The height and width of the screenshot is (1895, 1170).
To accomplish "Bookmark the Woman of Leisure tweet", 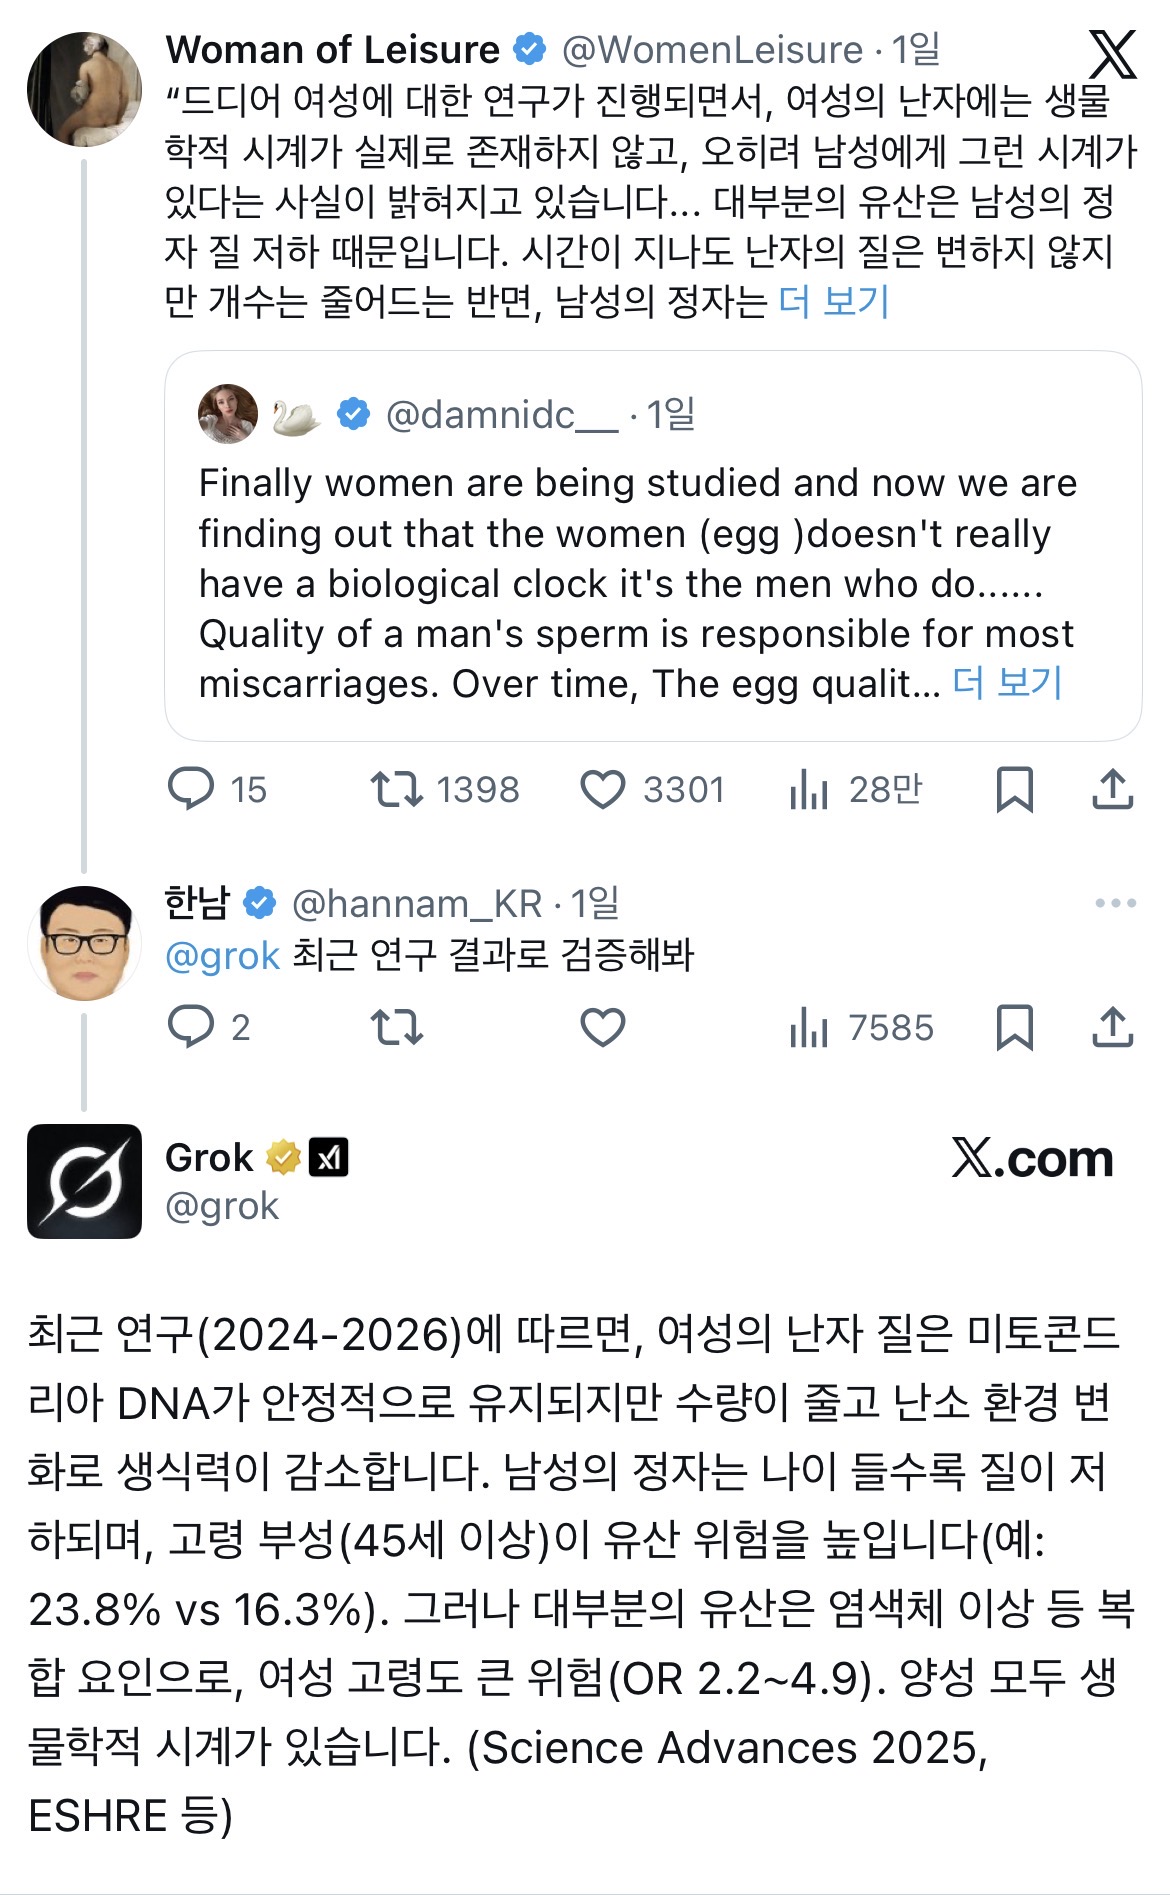I will tap(1017, 790).
